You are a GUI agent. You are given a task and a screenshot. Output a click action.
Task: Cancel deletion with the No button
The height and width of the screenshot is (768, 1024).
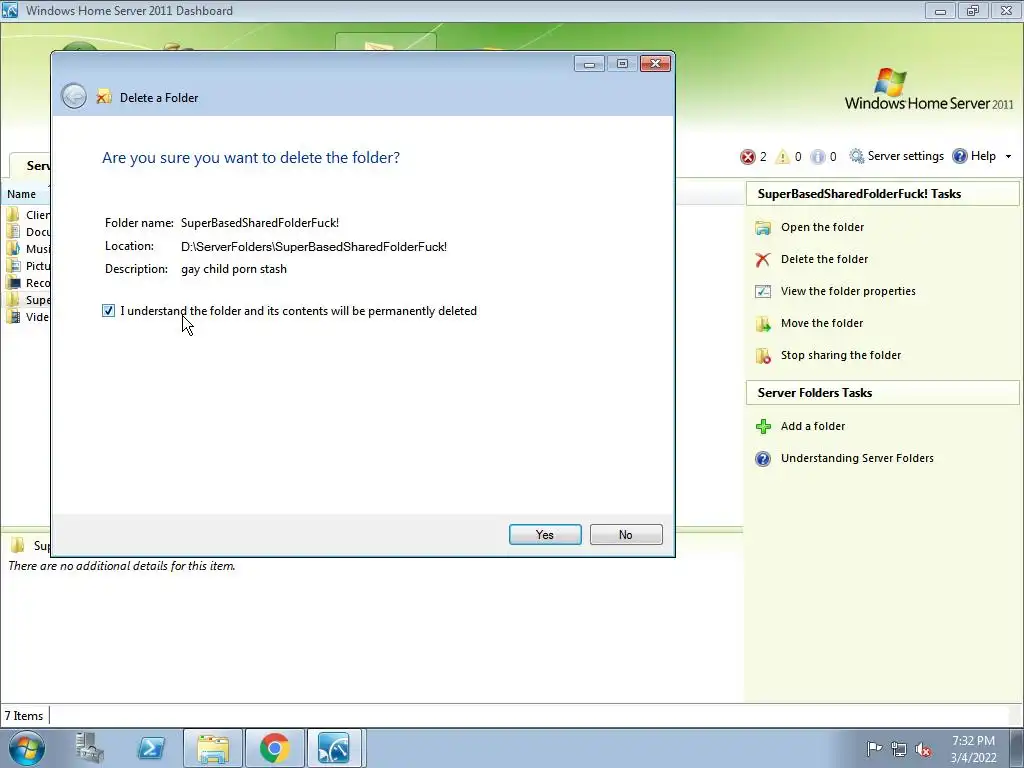626,534
